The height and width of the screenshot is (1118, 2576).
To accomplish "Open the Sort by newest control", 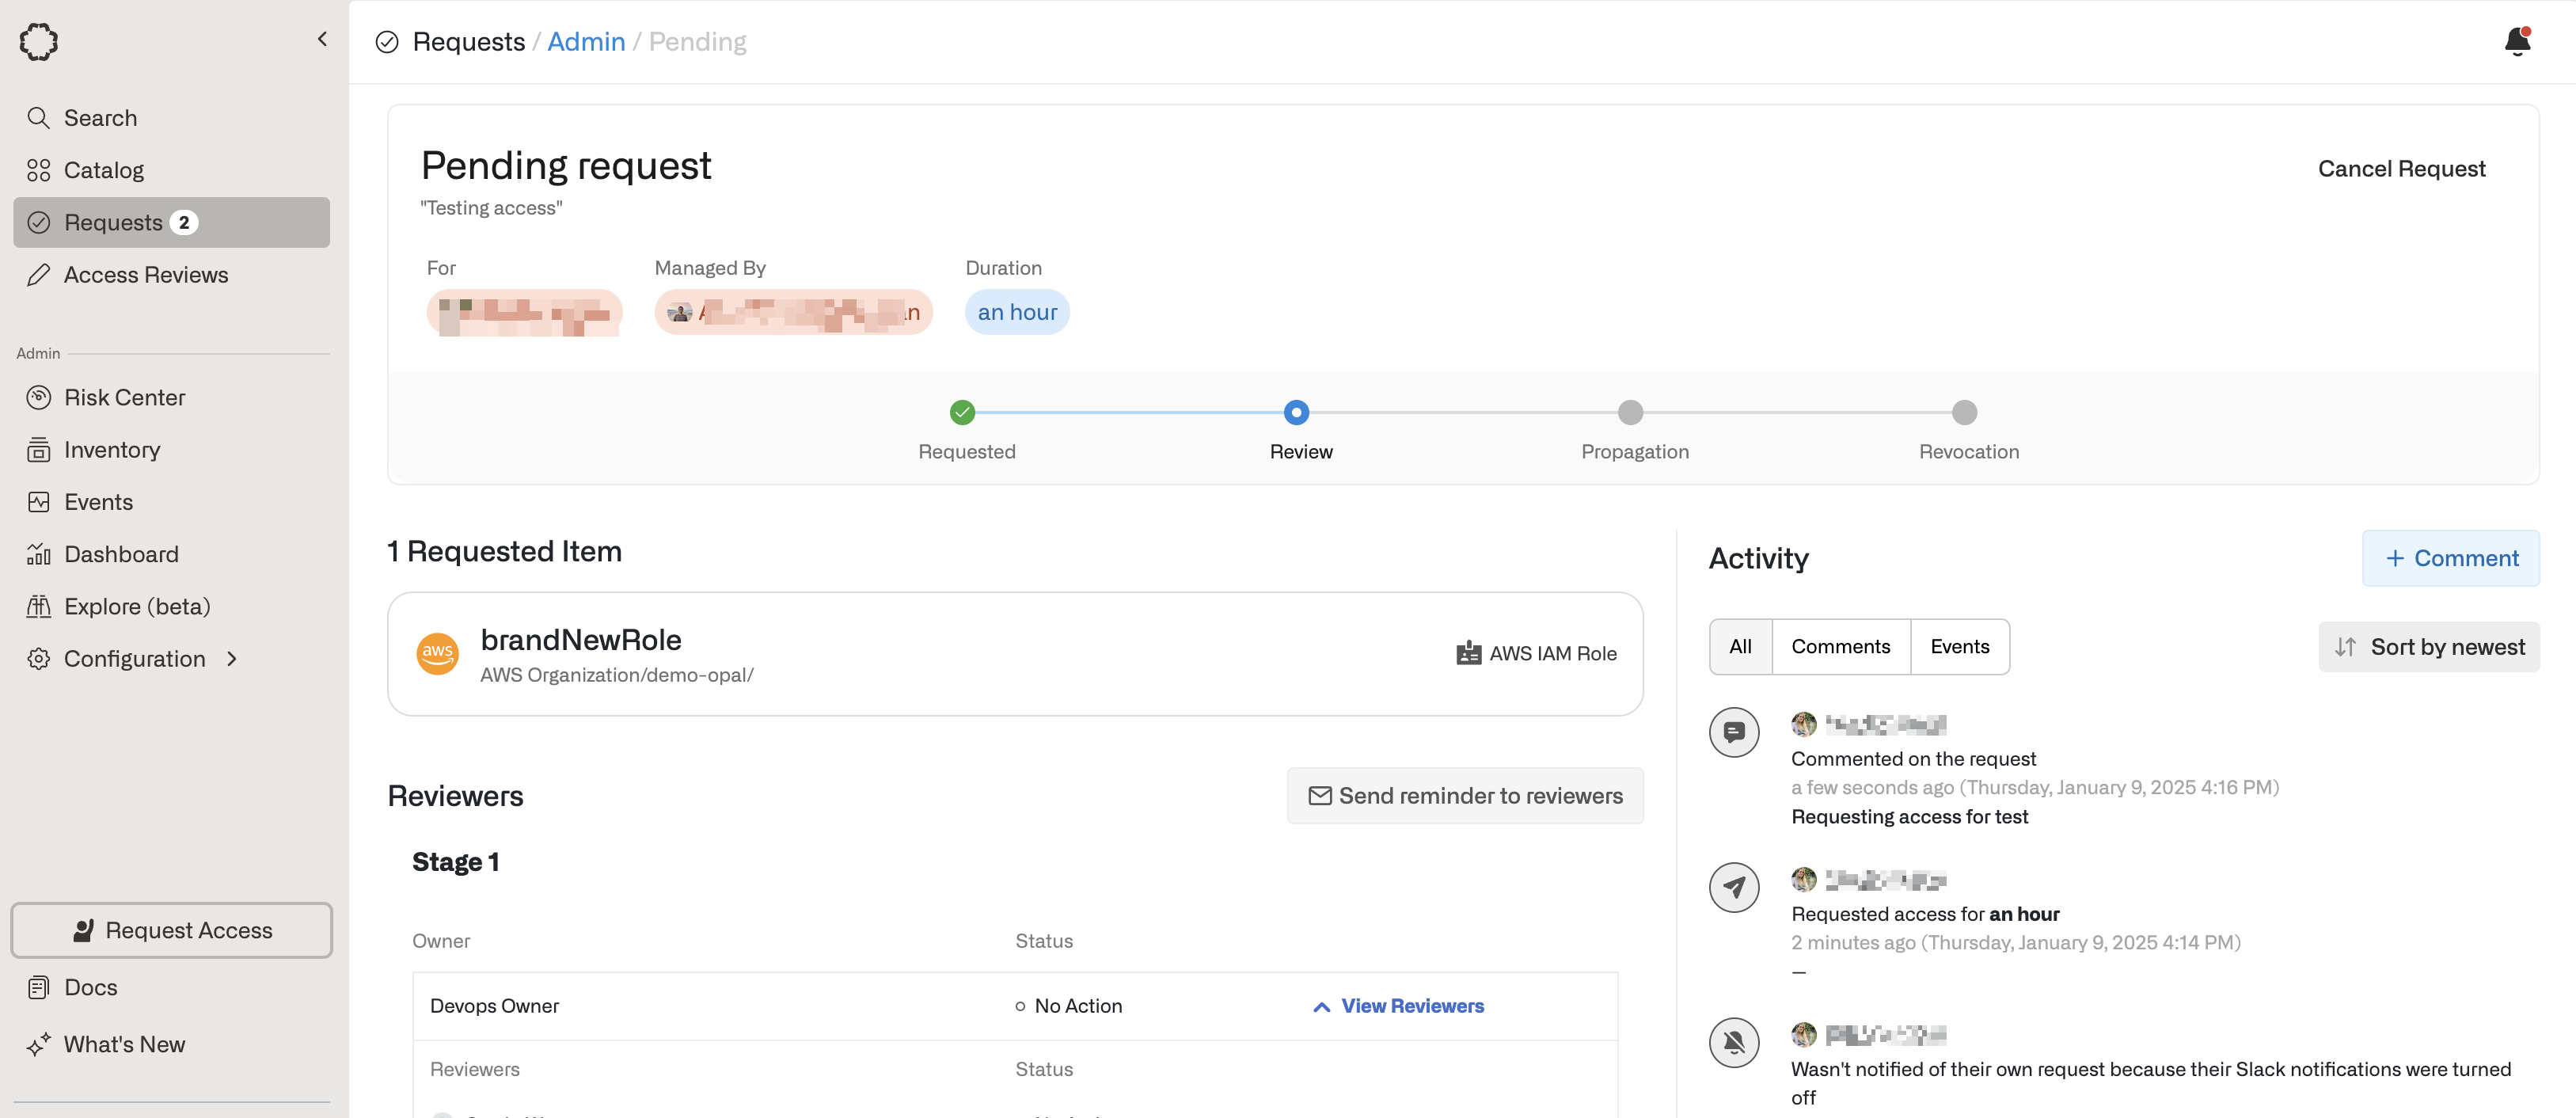I will [2428, 647].
